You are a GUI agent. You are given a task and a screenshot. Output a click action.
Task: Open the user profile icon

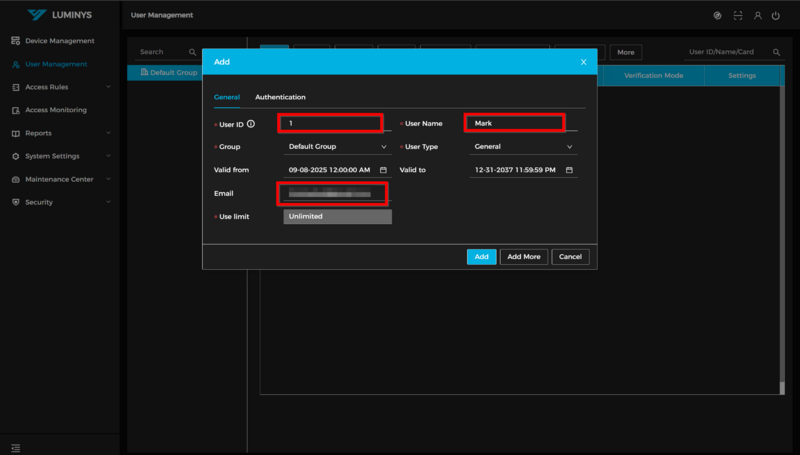click(758, 16)
